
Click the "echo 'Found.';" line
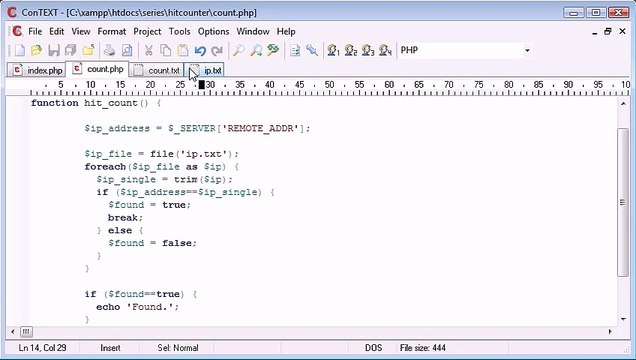138,307
